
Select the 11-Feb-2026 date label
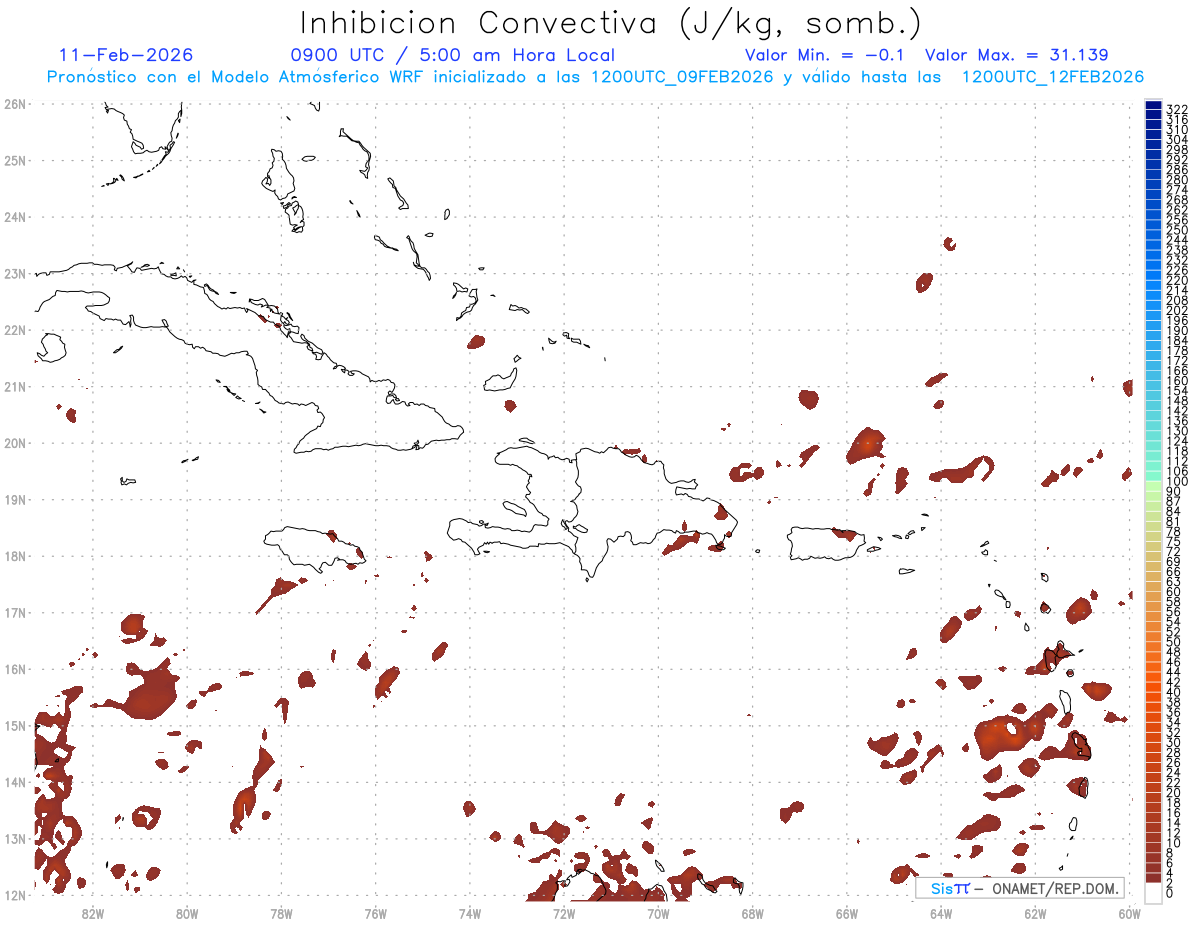[127, 55]
